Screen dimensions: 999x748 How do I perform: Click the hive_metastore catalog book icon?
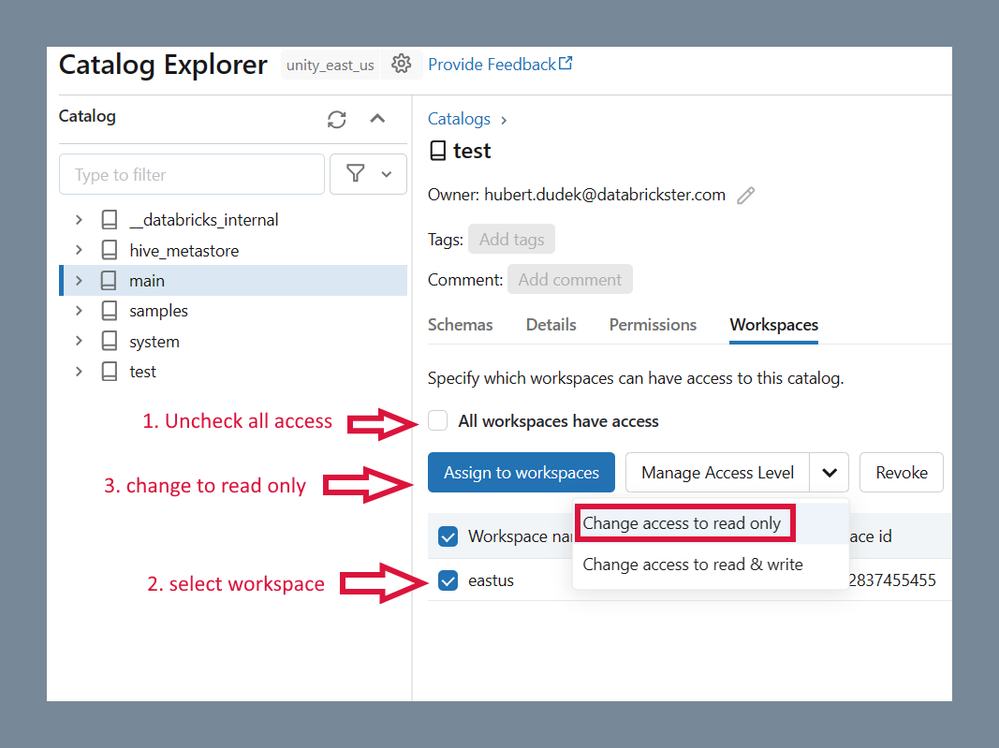click(x=109, y=250)
